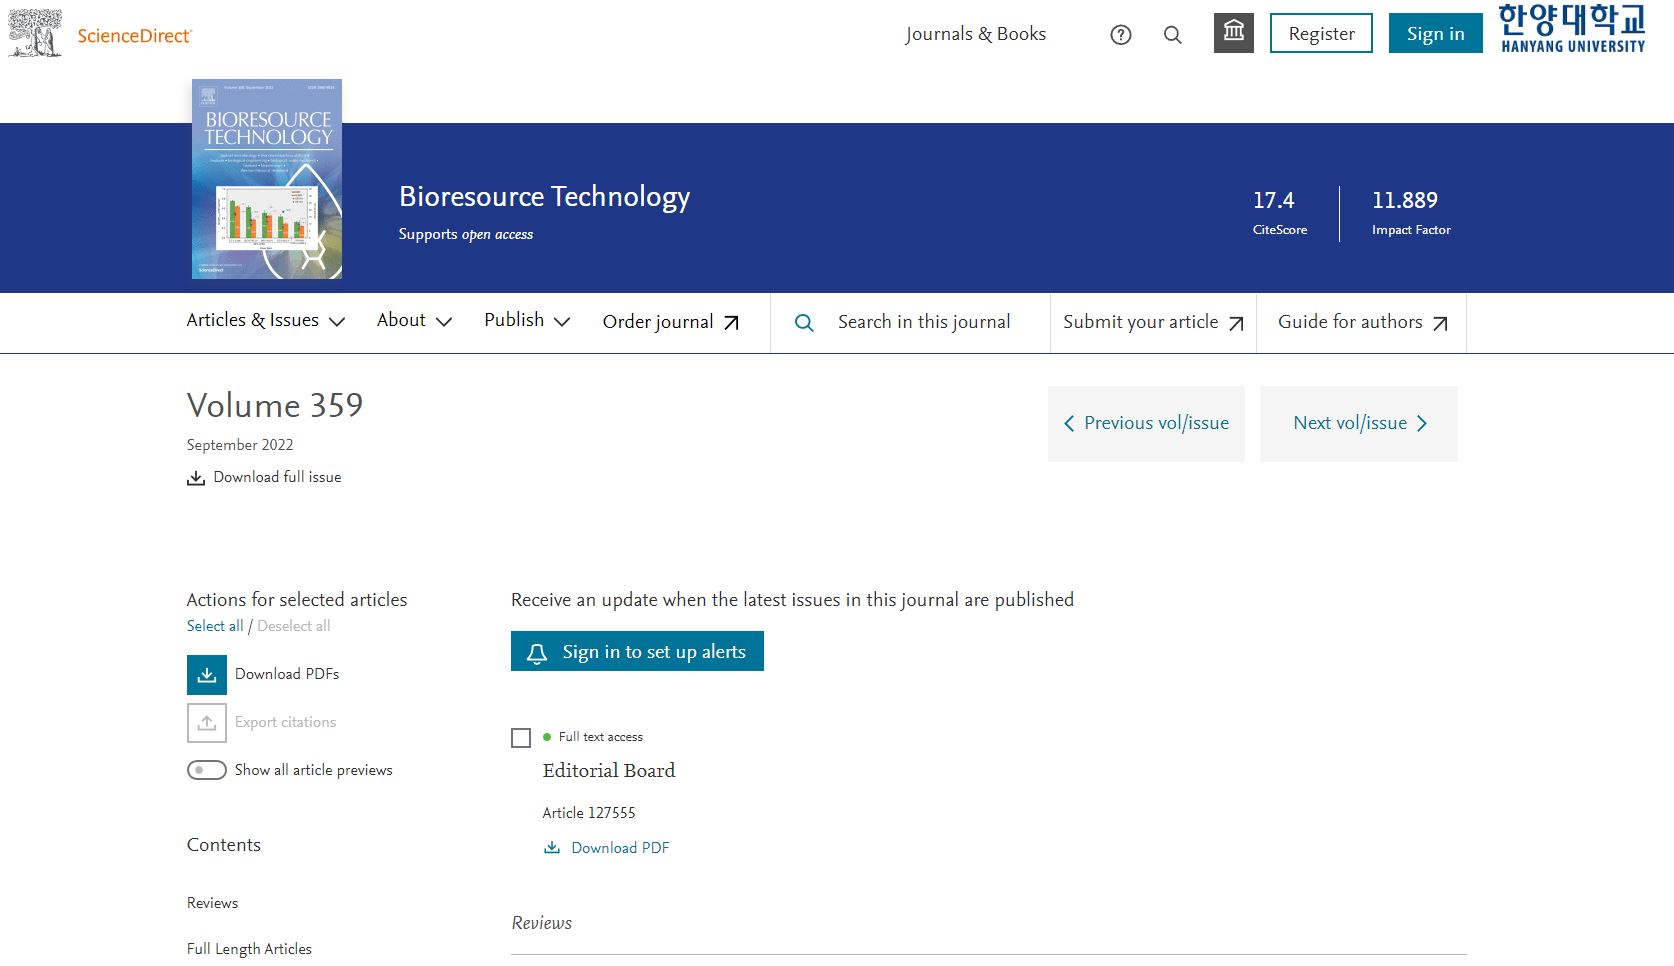1674x966 pixels.
Task: Click the help question mark icon
Action: click(1121, 35)
